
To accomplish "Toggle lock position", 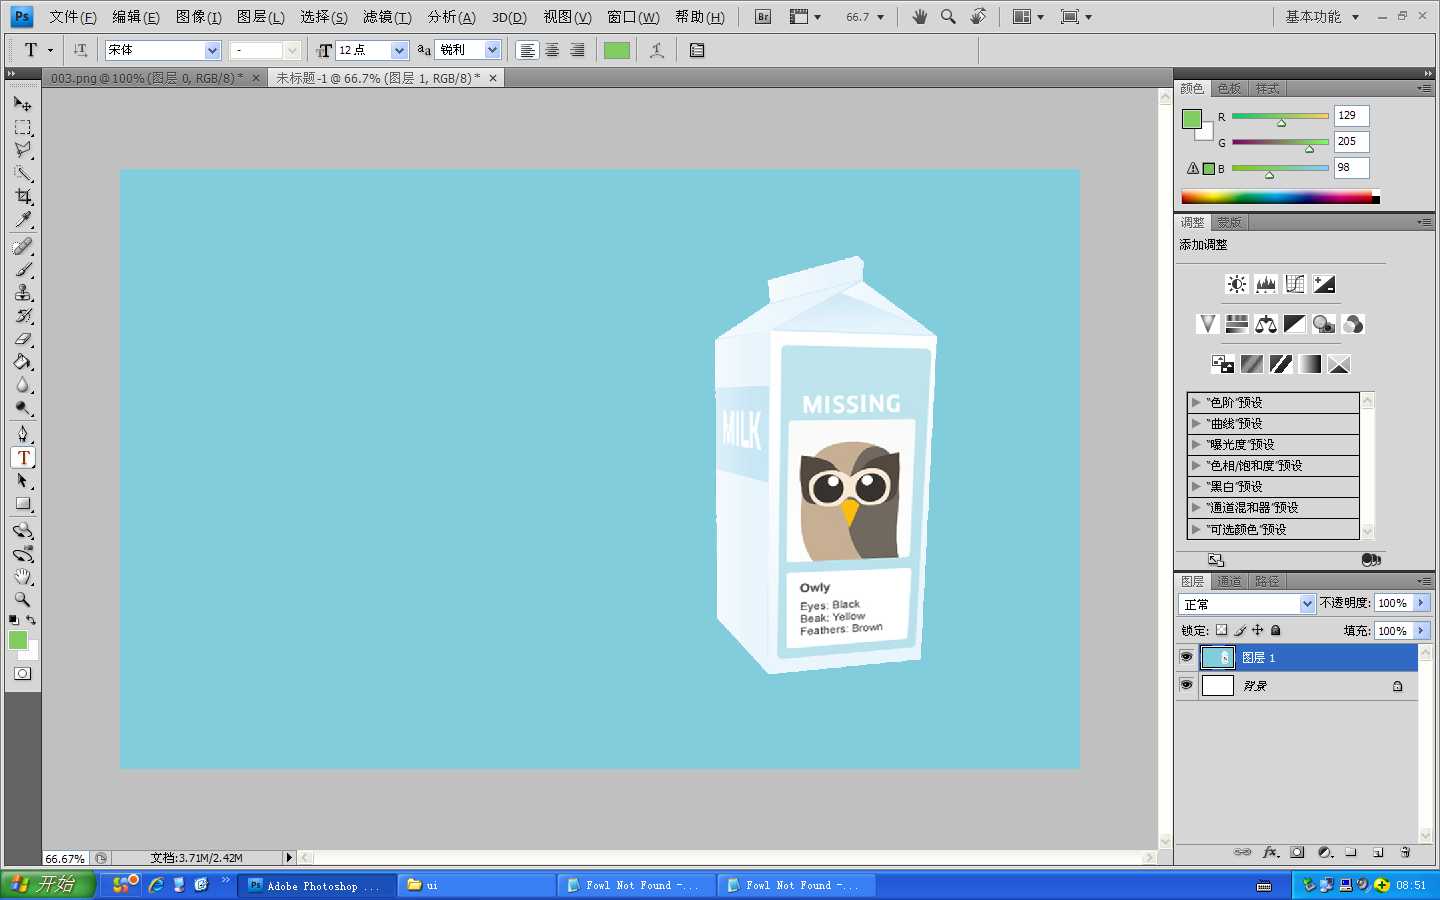I will coord(1258,630).
